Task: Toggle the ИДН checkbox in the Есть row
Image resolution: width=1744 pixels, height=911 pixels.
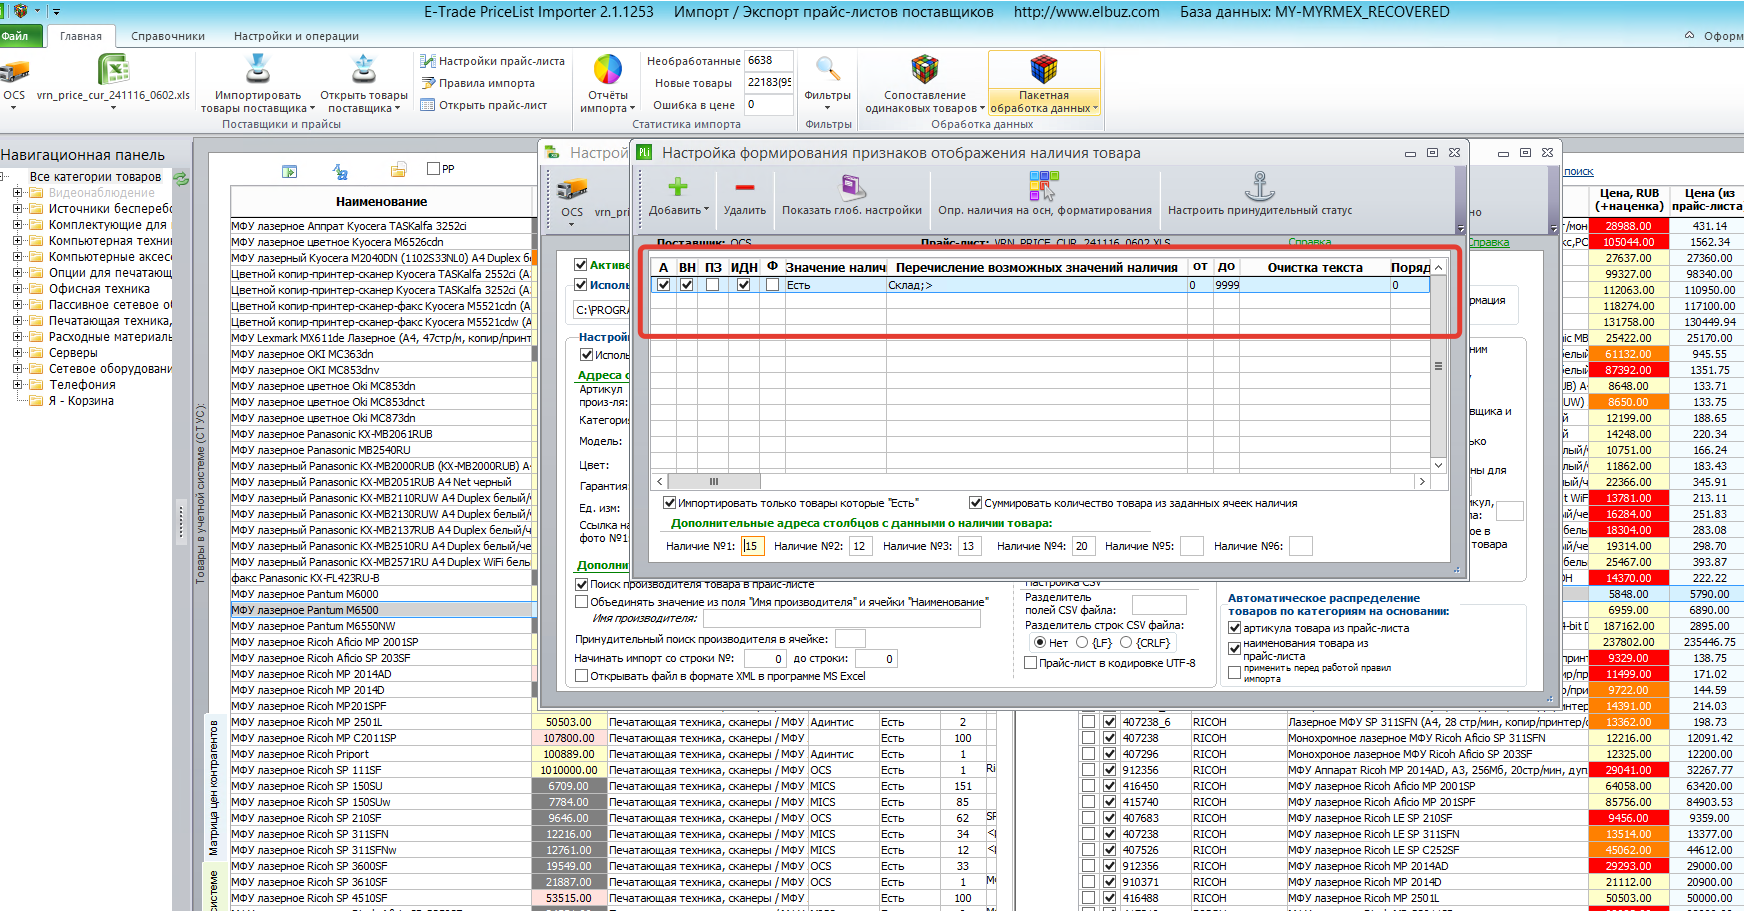Action: pos(743,285)
